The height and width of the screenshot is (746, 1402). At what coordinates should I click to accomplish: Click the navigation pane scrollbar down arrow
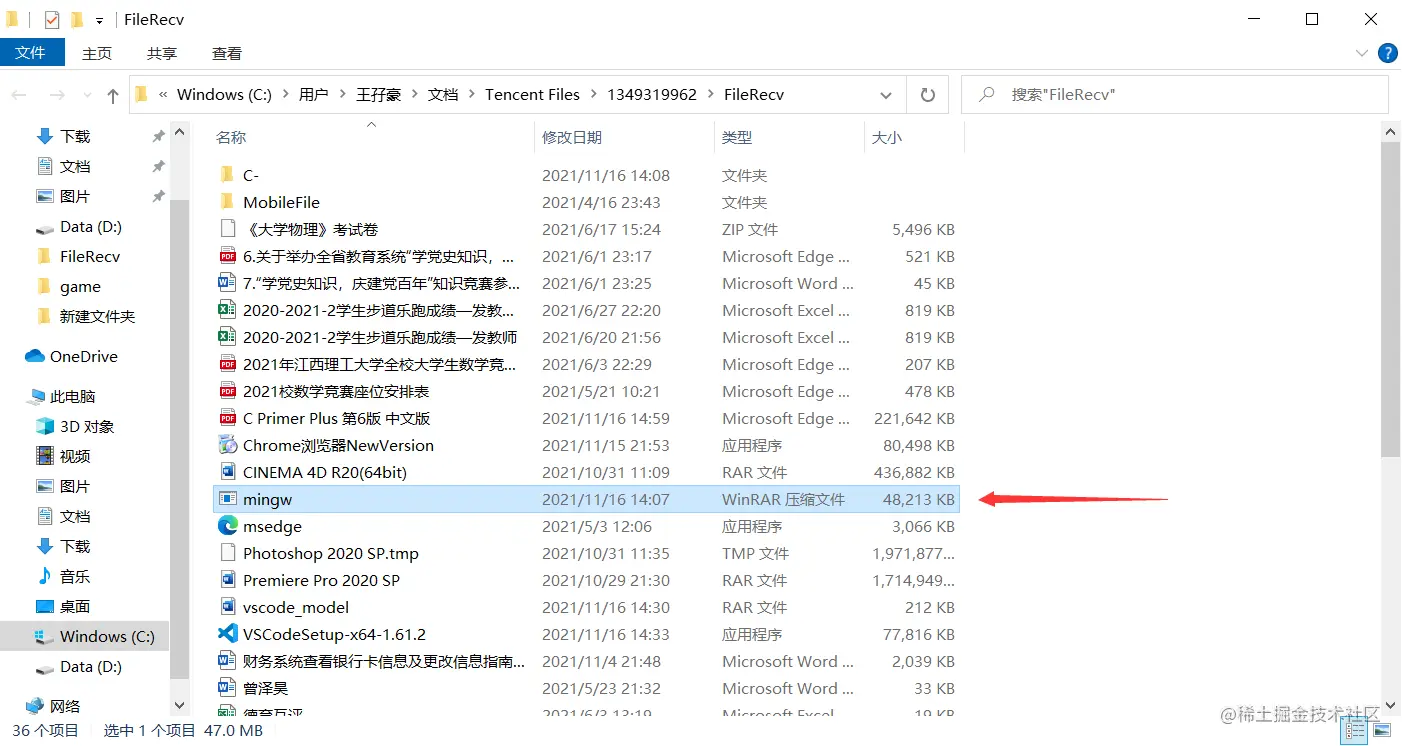180,707
